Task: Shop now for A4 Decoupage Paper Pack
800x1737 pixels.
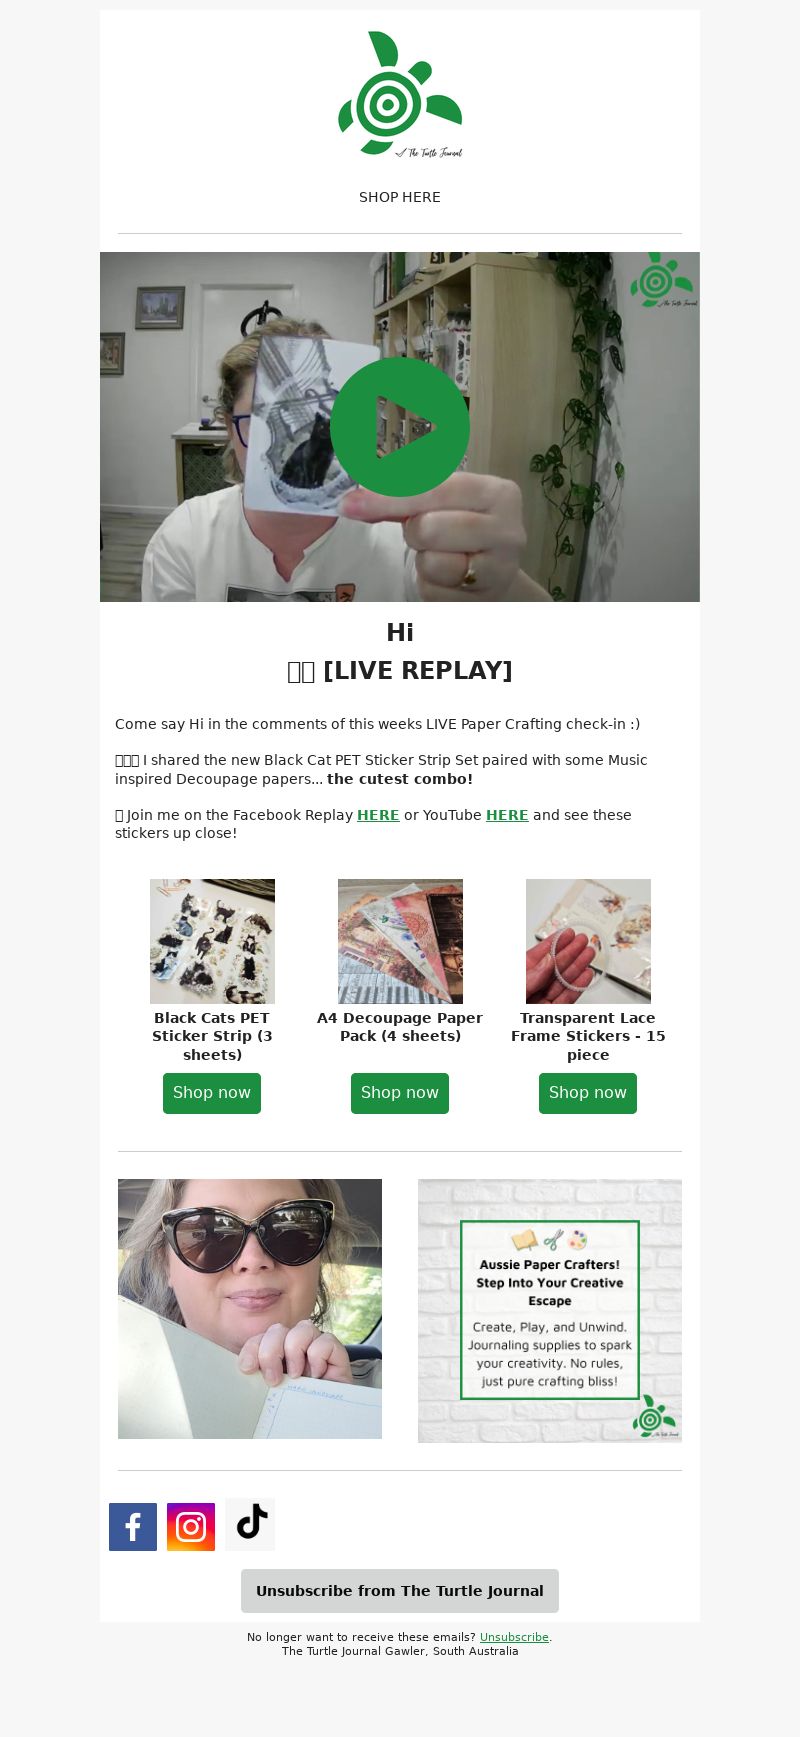Action: coord(400,1093)
